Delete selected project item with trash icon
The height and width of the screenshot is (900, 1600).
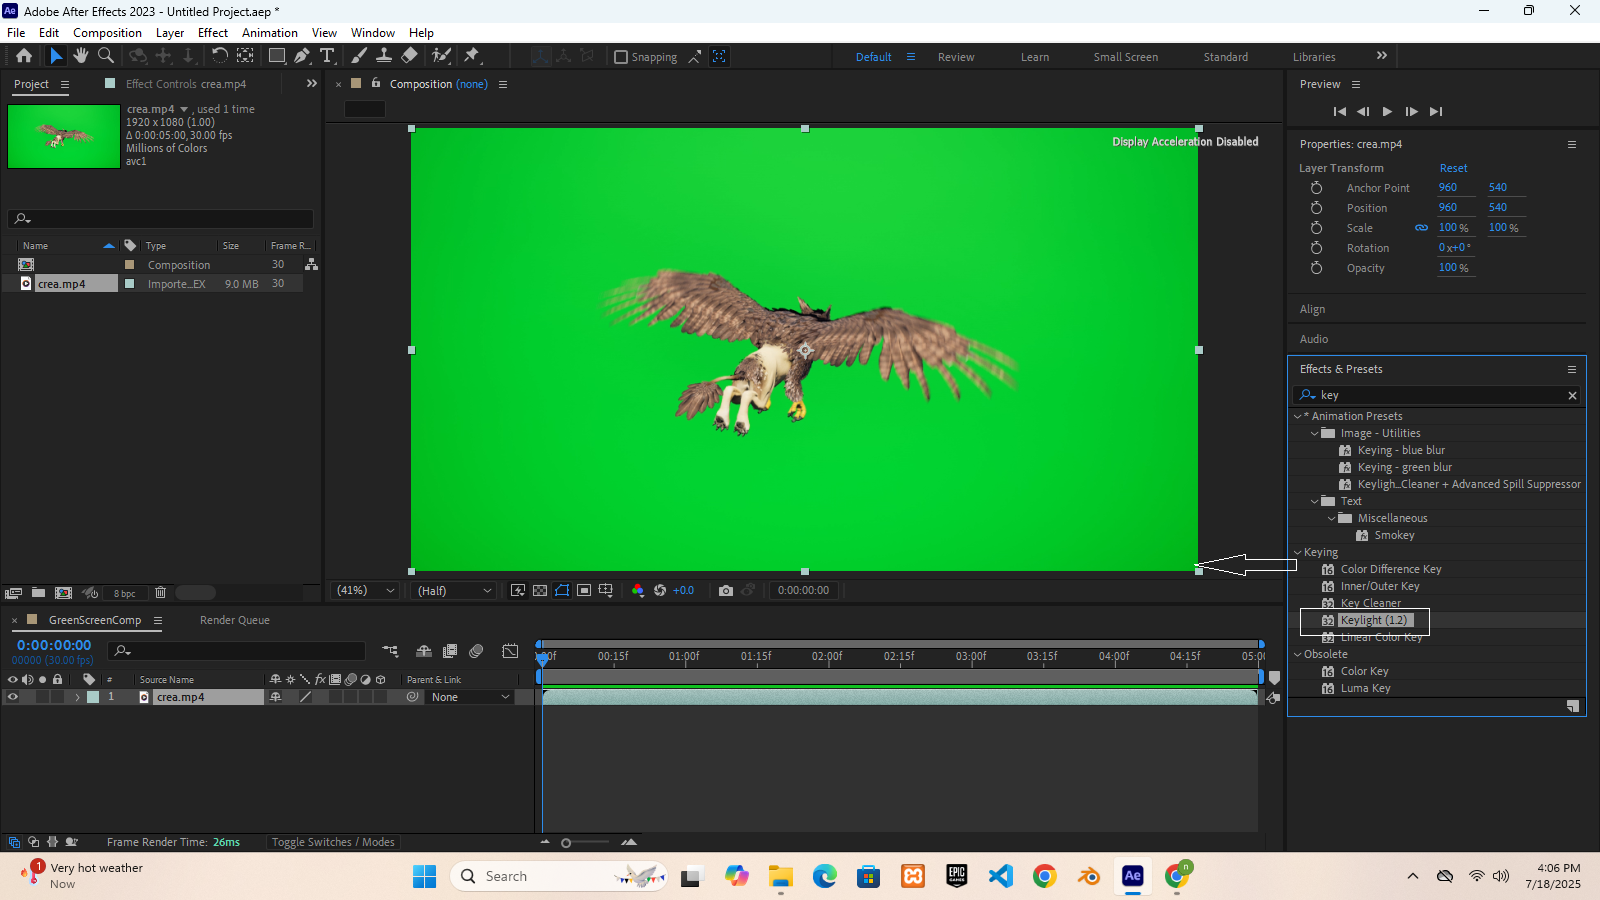(x=160, y=593)
